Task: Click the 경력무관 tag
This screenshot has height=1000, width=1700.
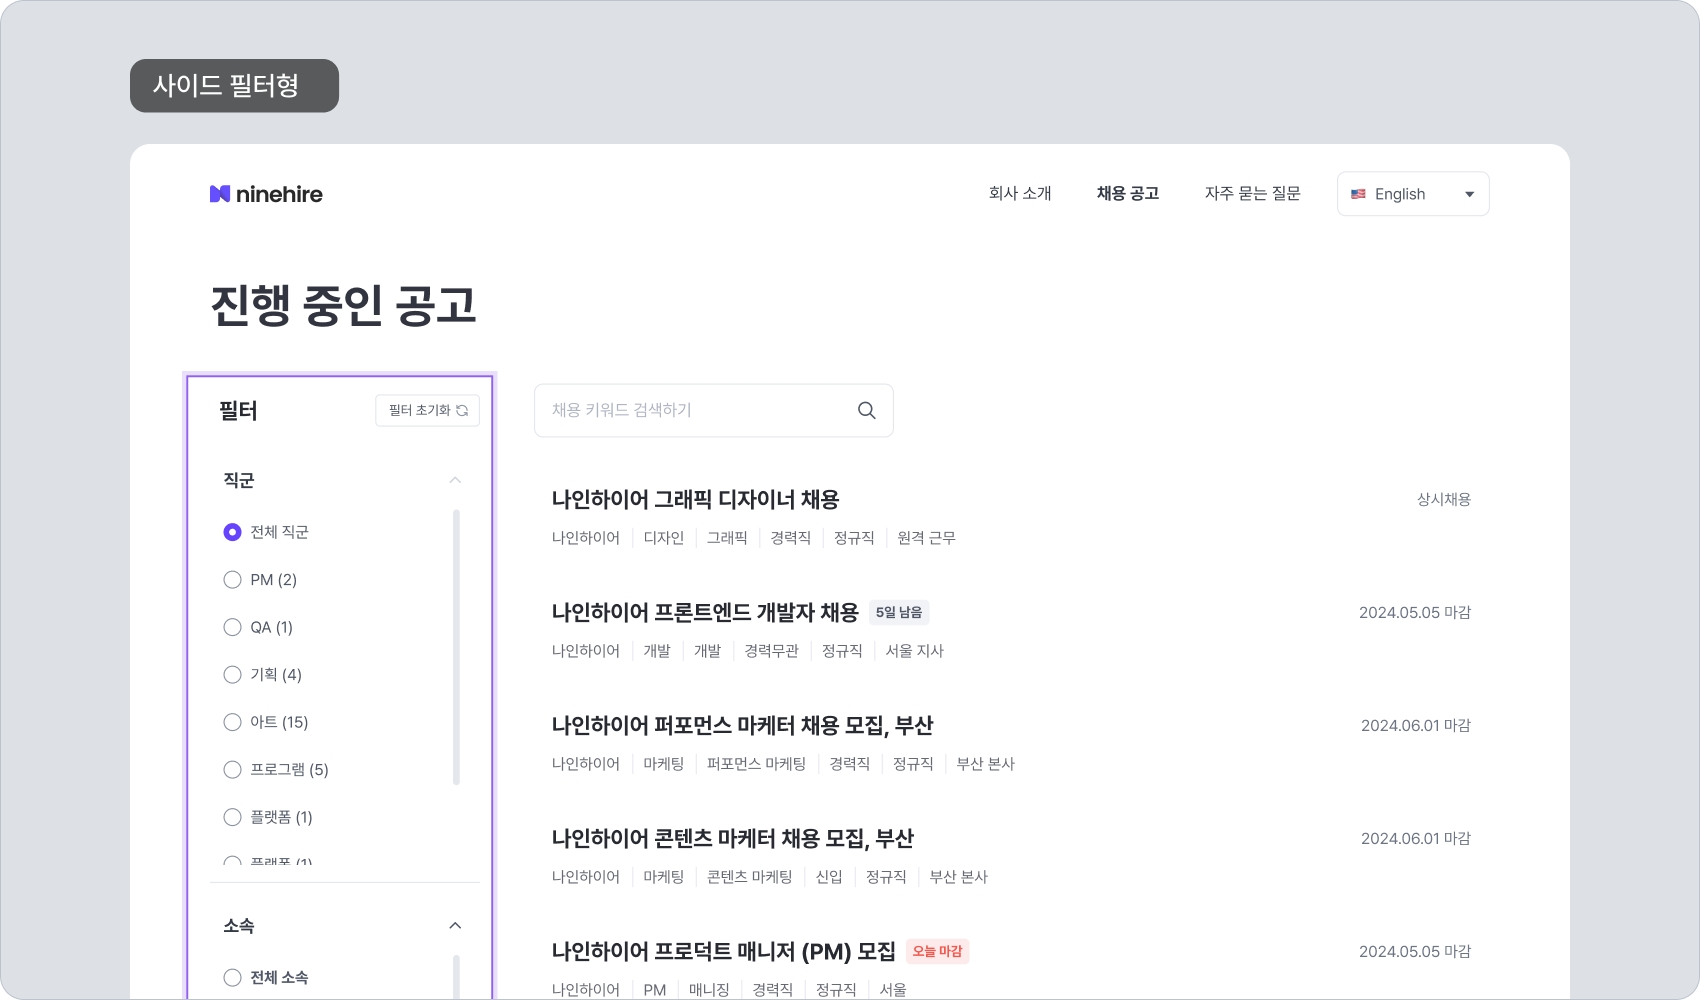Action: pyautogui.click(x=771, y=651)
